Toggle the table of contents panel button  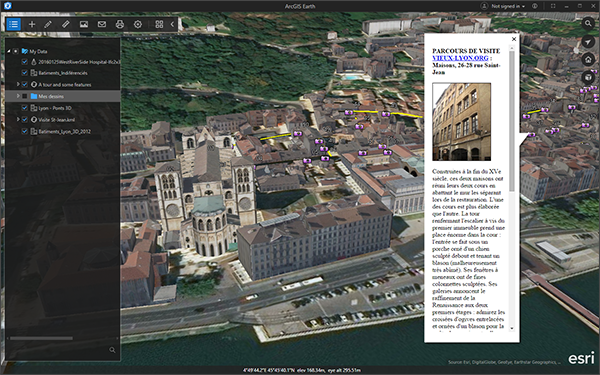click(13, 24)
